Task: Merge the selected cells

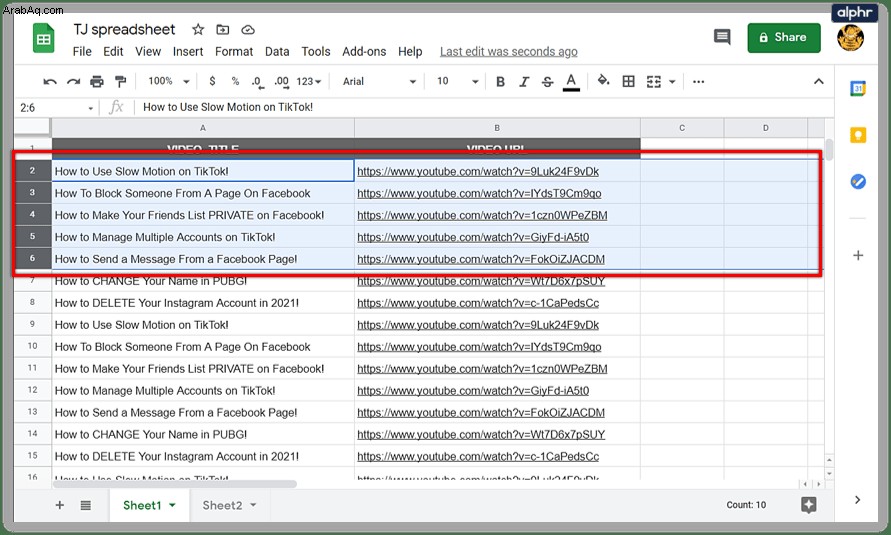Action: pyautogui.click(x=654, y=82)
